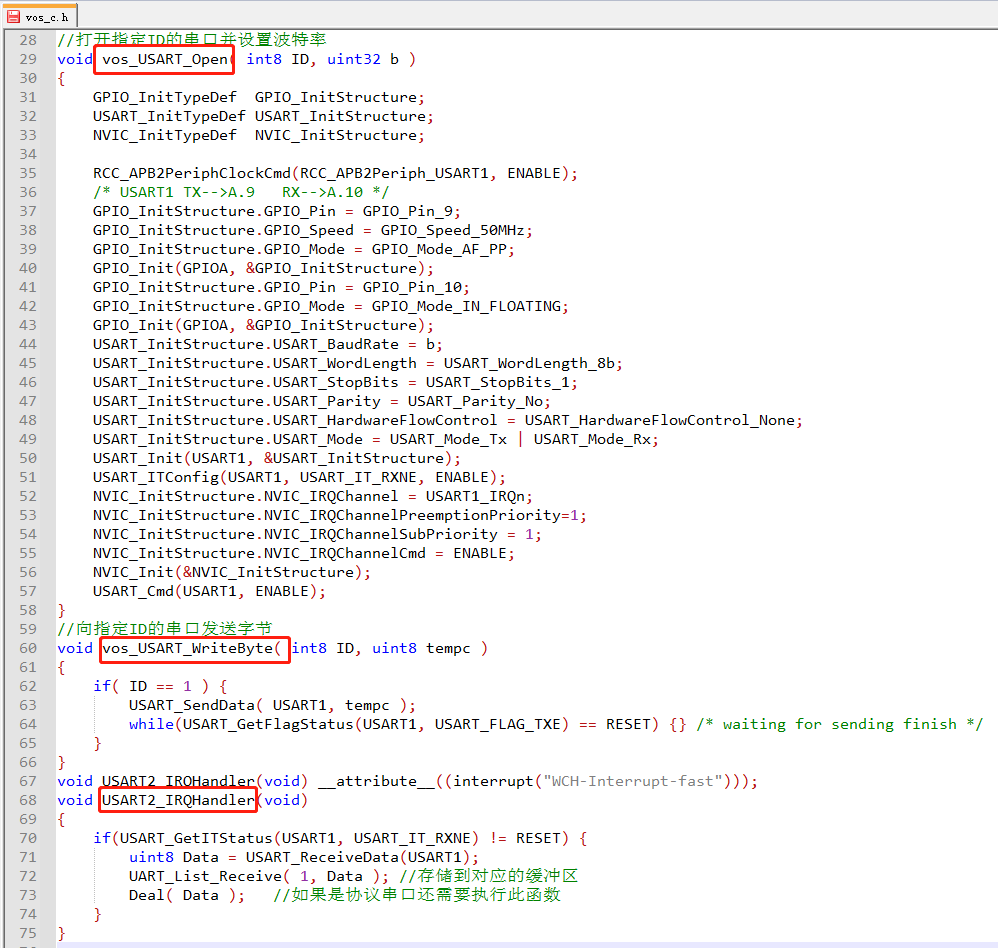Click USART_InitTypeDef on line 32
Image resolution: width=998 pixels, height=948 pixels.
point(169,117)
